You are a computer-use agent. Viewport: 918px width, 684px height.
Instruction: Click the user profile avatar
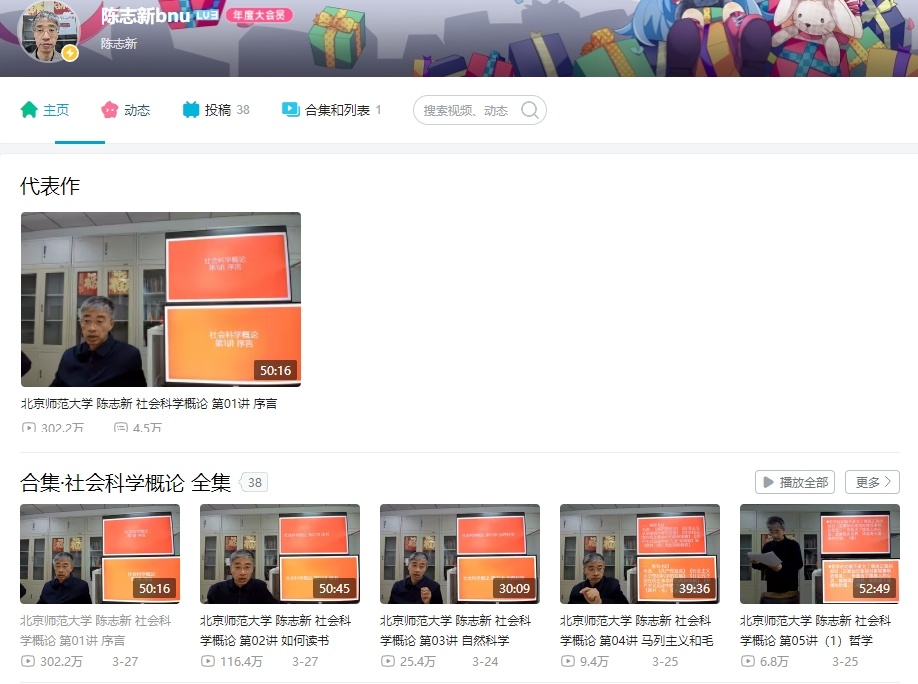point(49,32)
